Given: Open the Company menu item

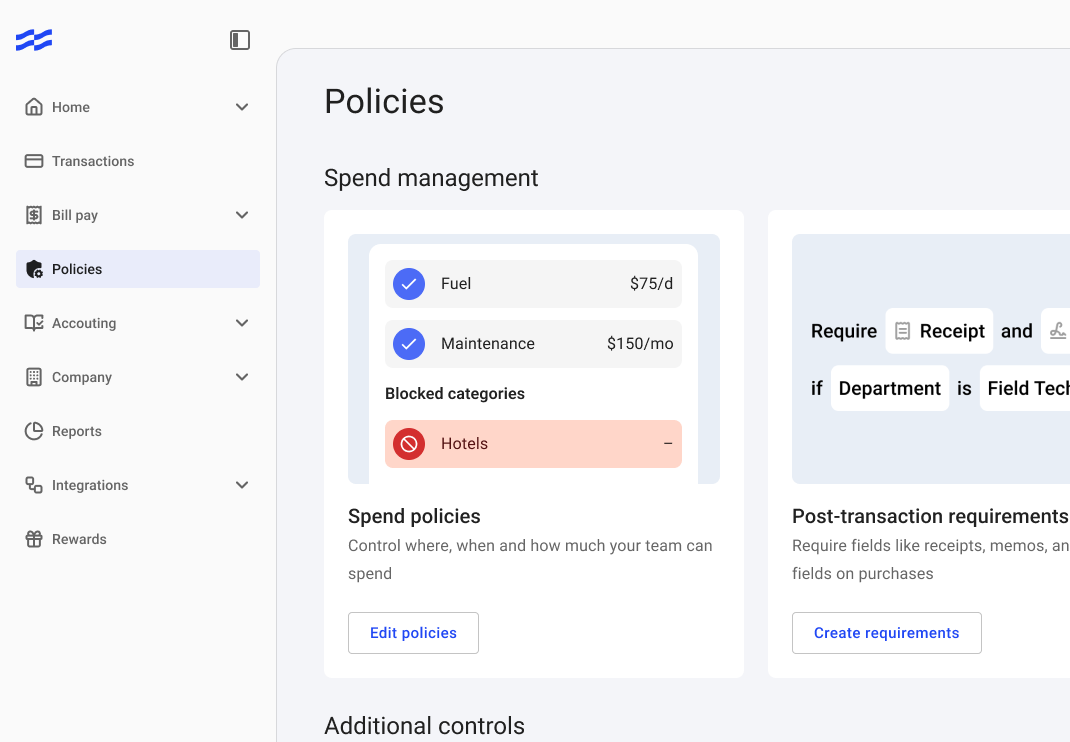Looking at the screenshot, I should coord(138,377).
